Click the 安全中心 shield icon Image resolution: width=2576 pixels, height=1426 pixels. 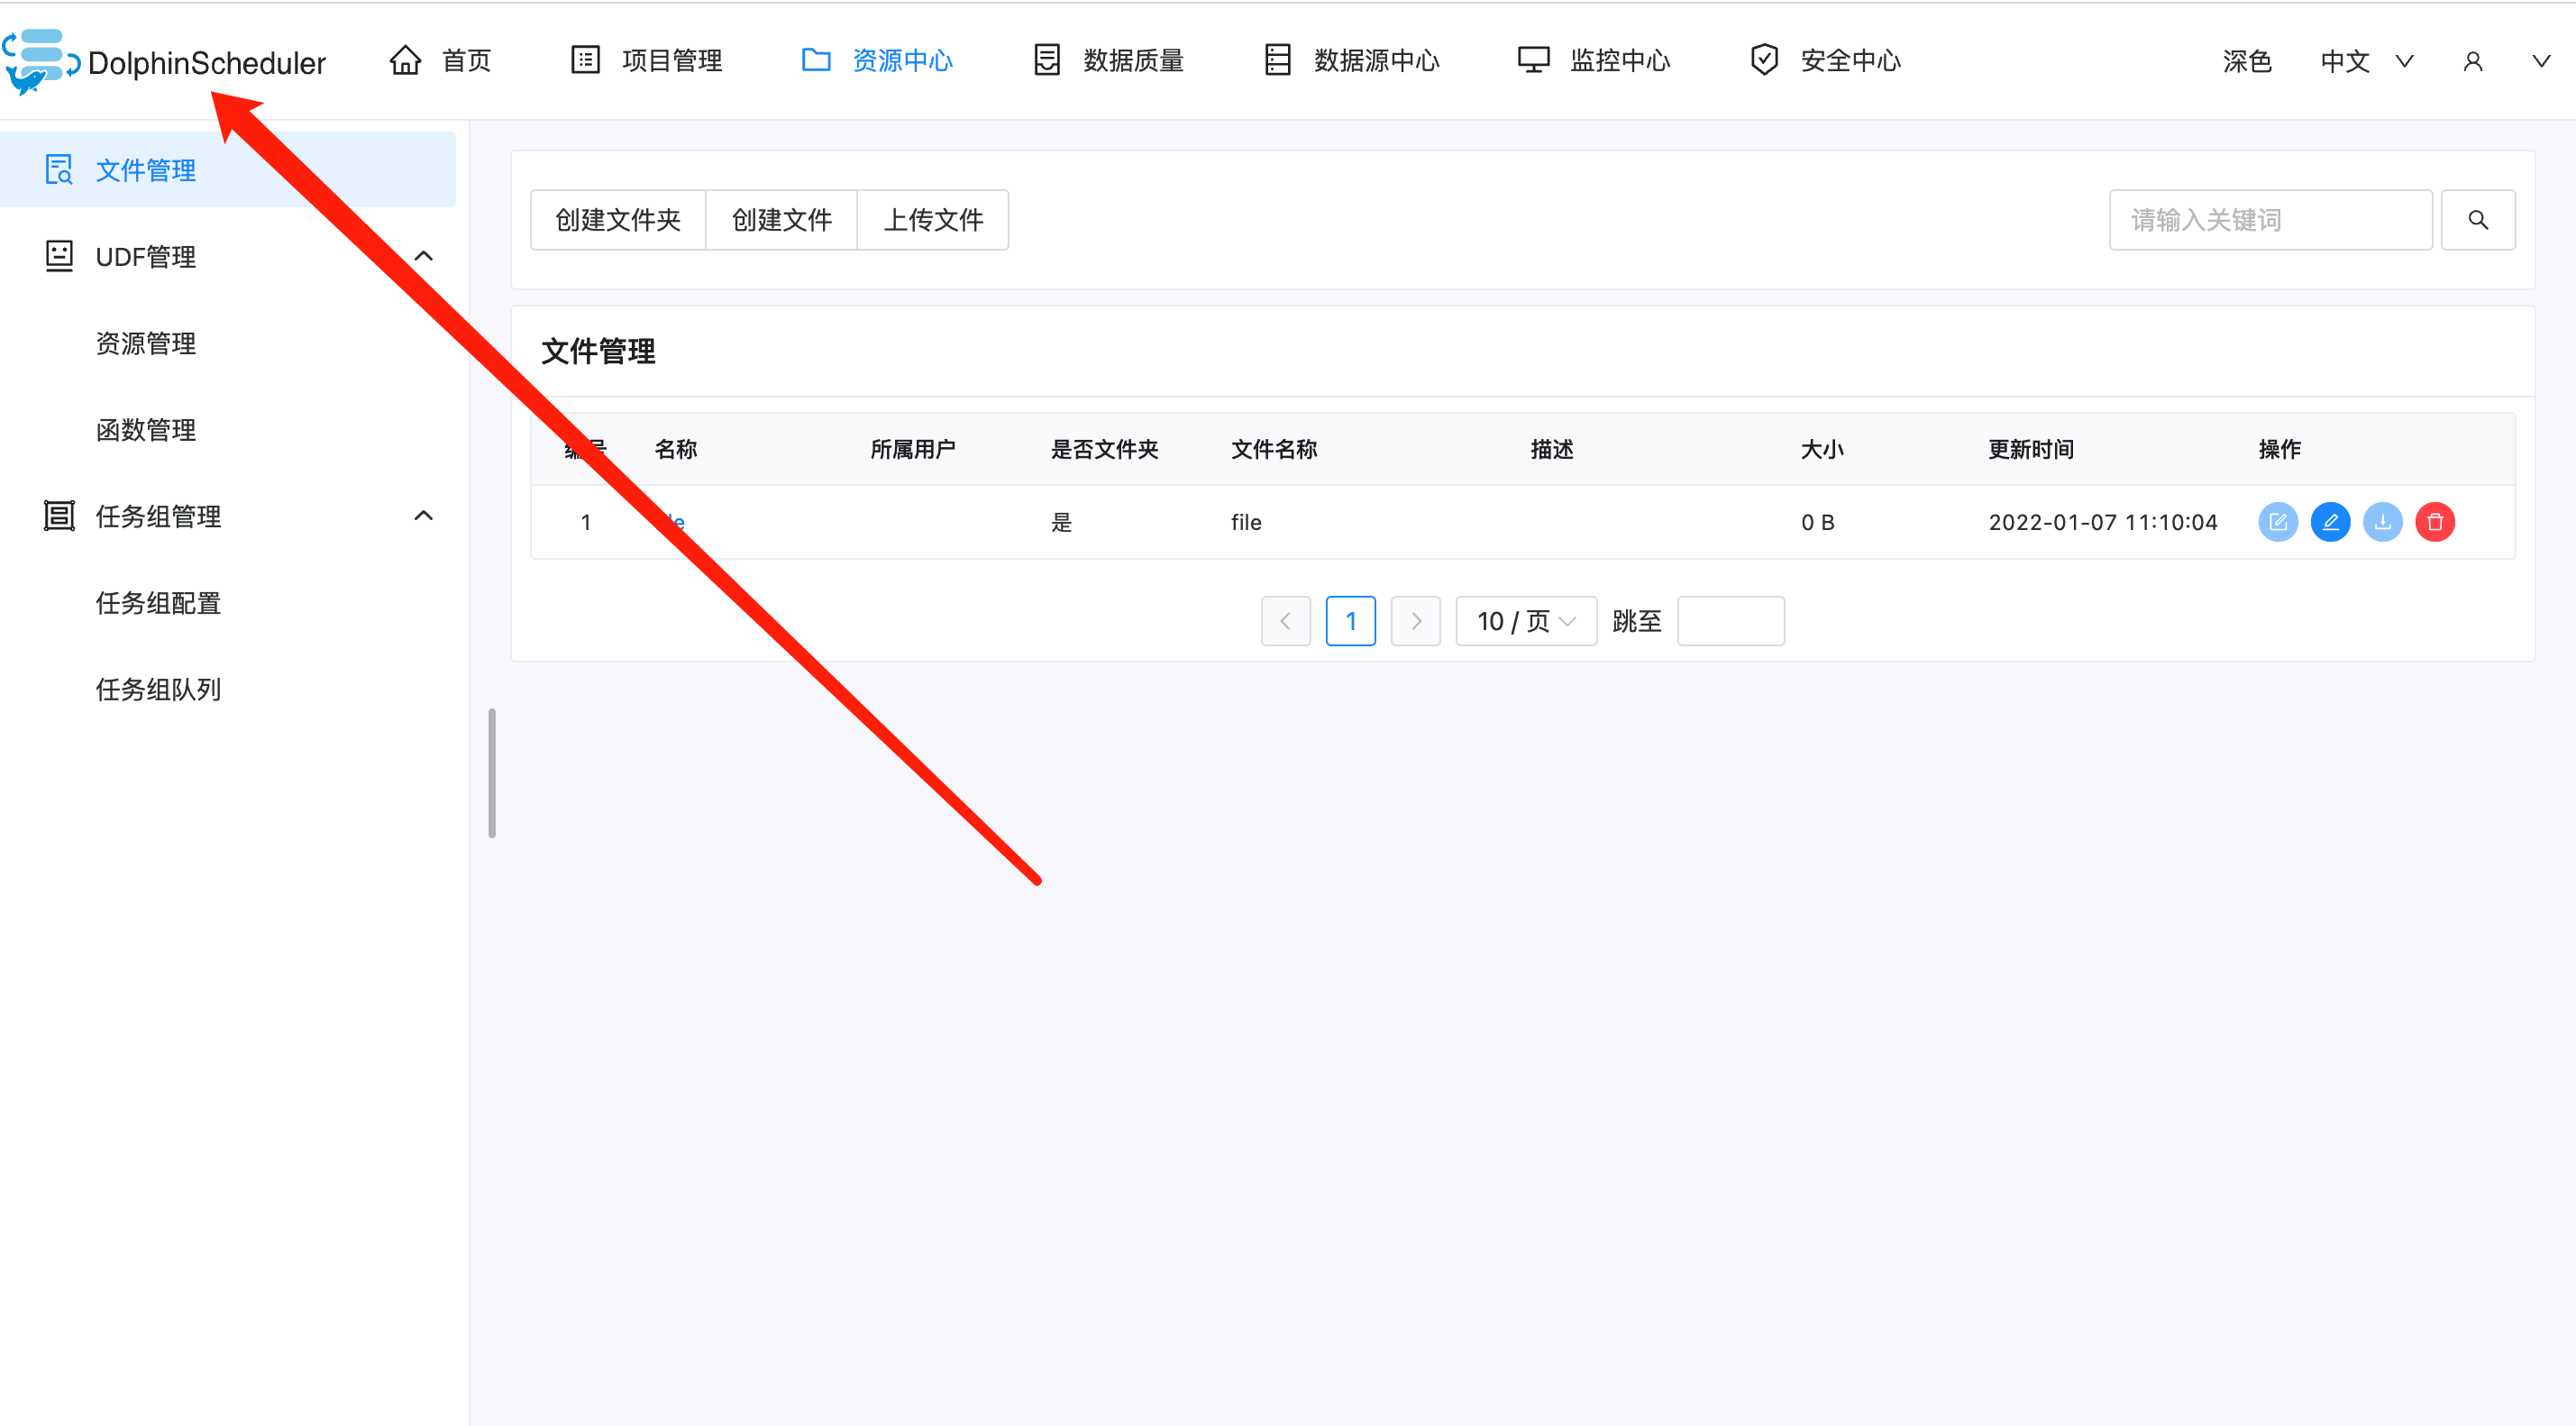coord(1763,59)
